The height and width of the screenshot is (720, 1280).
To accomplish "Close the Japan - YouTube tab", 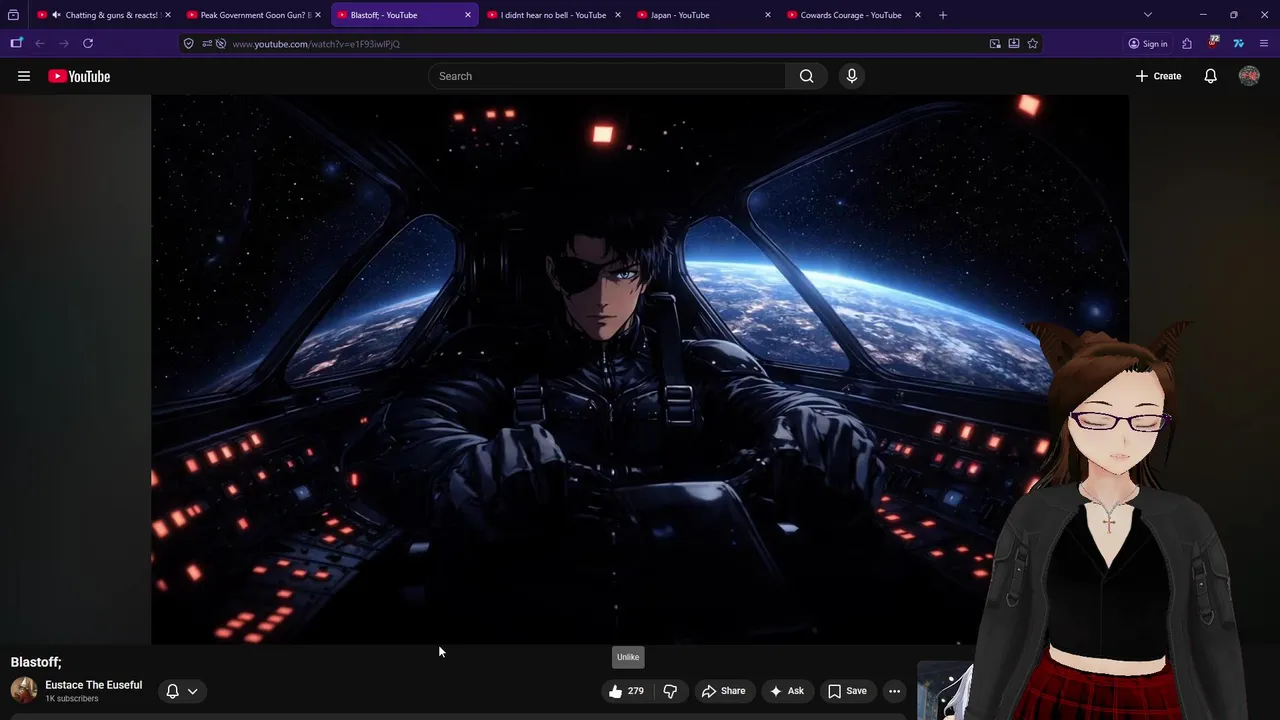I will click(767, 15).
